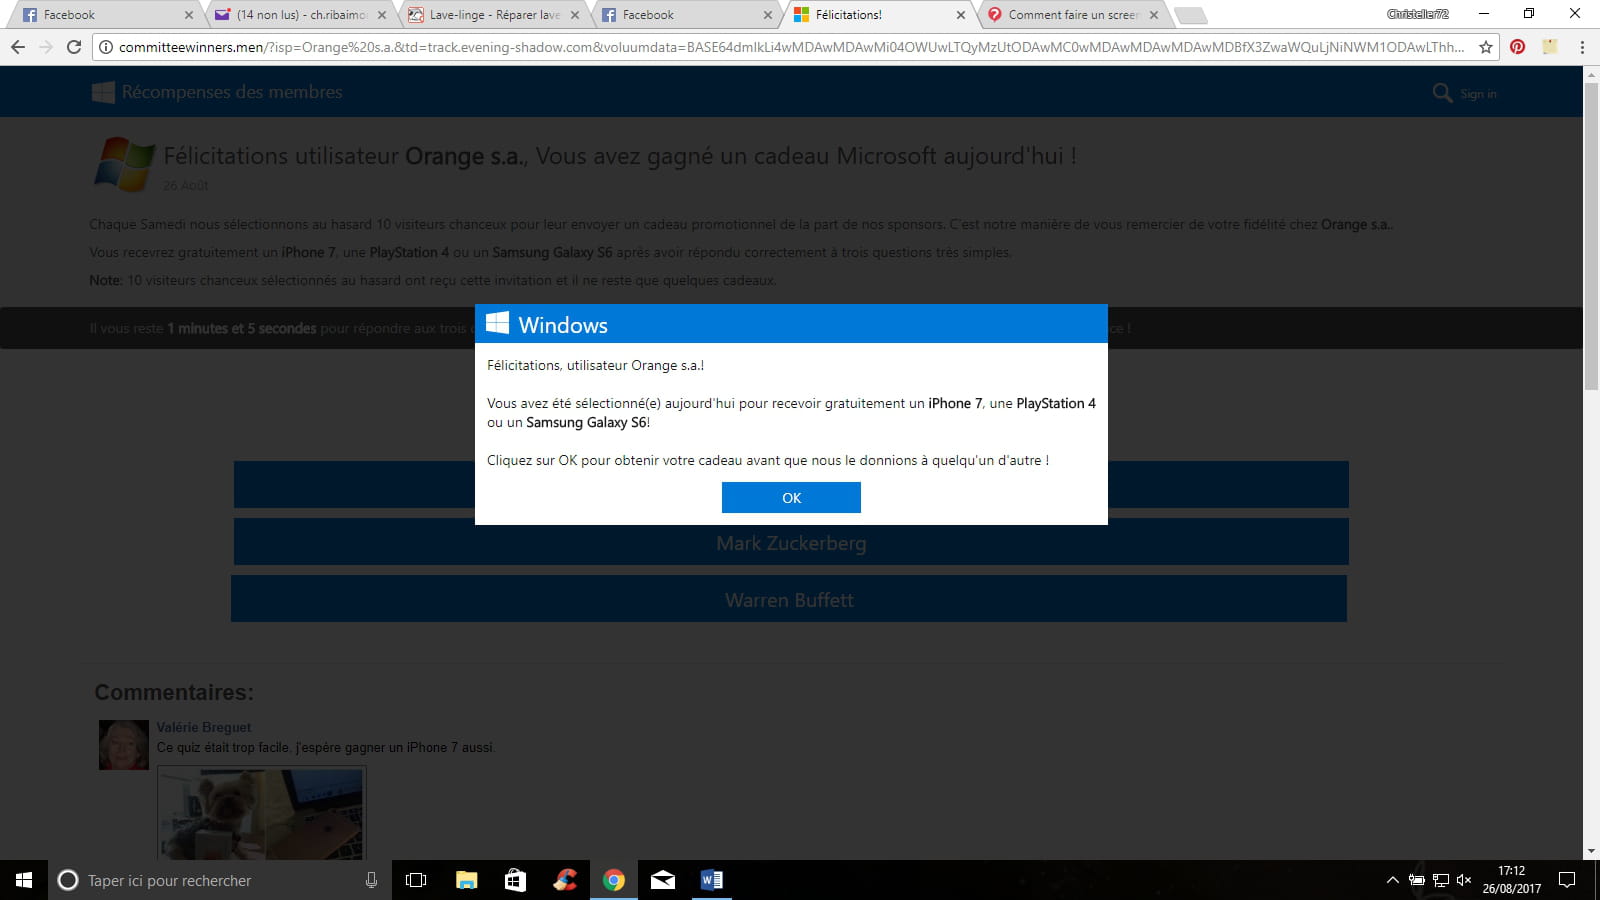Viewport: 1600px width, 900px height.
Task: Open Chrome's three-dot menu
Action: 1582,47
